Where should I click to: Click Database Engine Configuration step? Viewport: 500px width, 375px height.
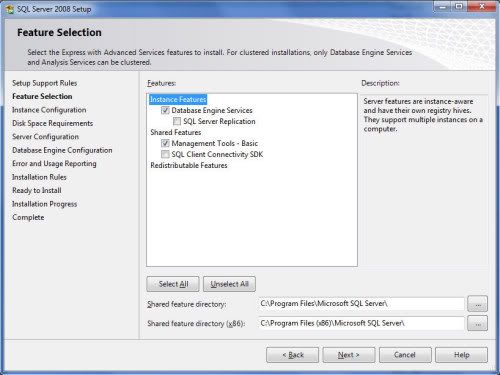tap(62, 150)
